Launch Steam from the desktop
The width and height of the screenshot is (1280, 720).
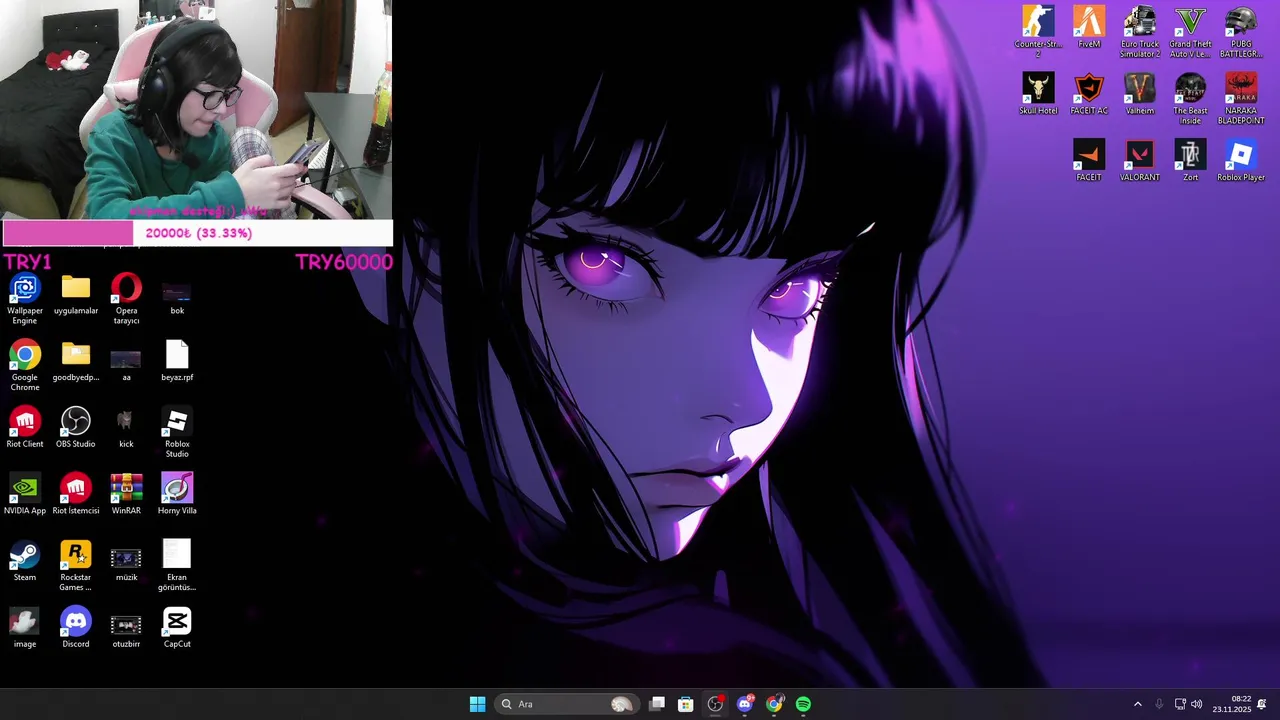(x=25, y=562)
